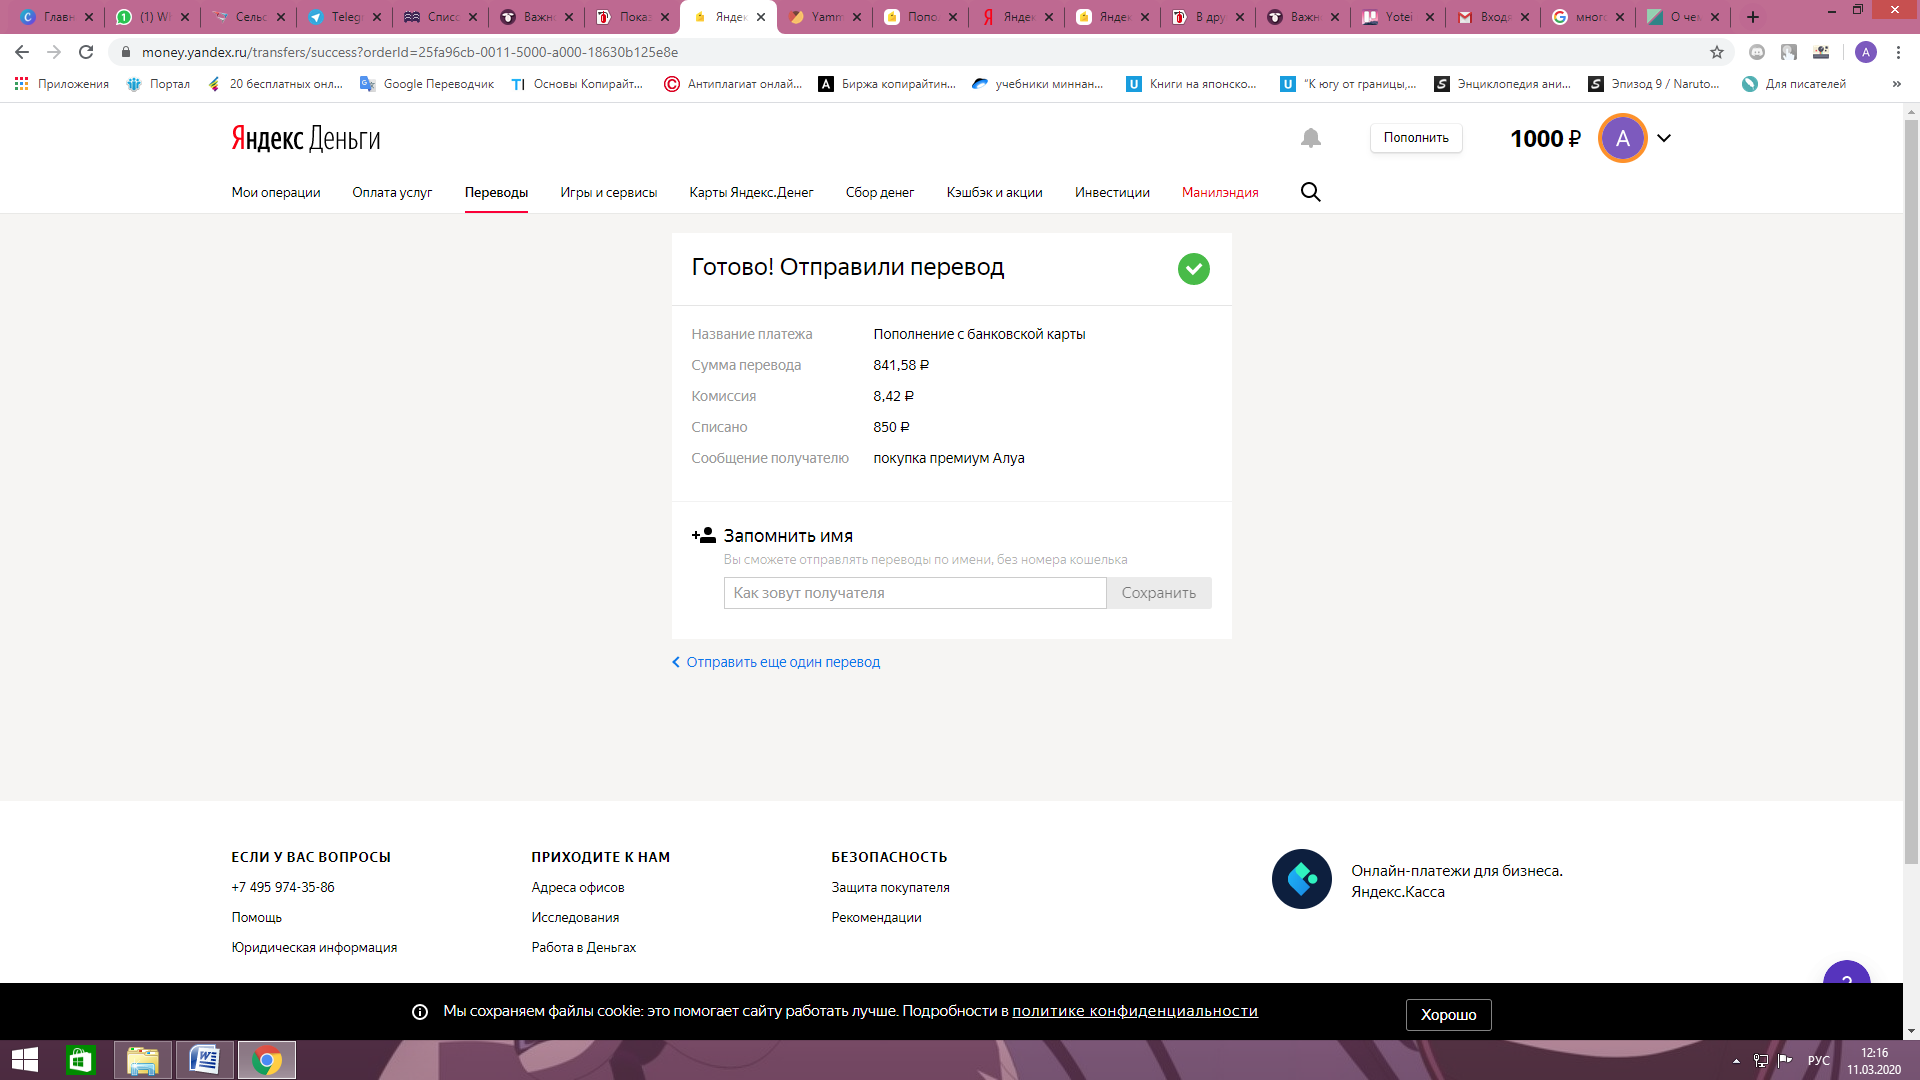Click Отправить еще один перевод link
1920x1080 pixels.
[782, 662]
